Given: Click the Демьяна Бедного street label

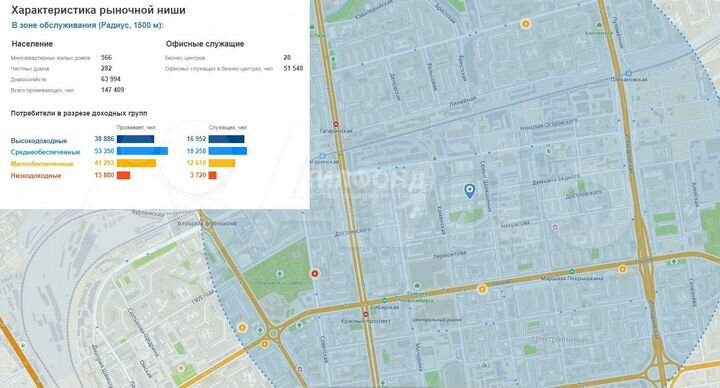Looking at the screenshot, I should [x=556, y=180].
